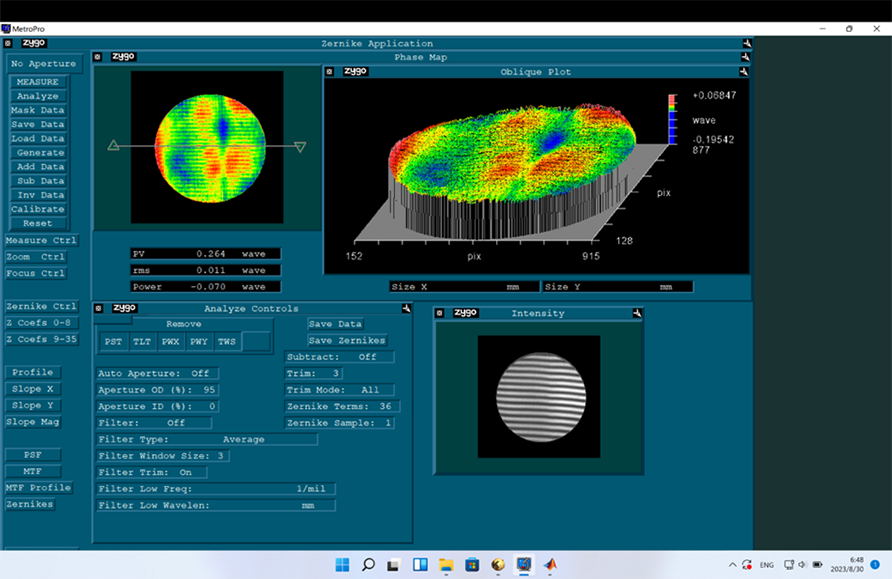The height and width of the screenshot is (579, 892).
Task: Open the Z Coefs 0-8 window
Action: pyautogui.click(x=40, y=323)
